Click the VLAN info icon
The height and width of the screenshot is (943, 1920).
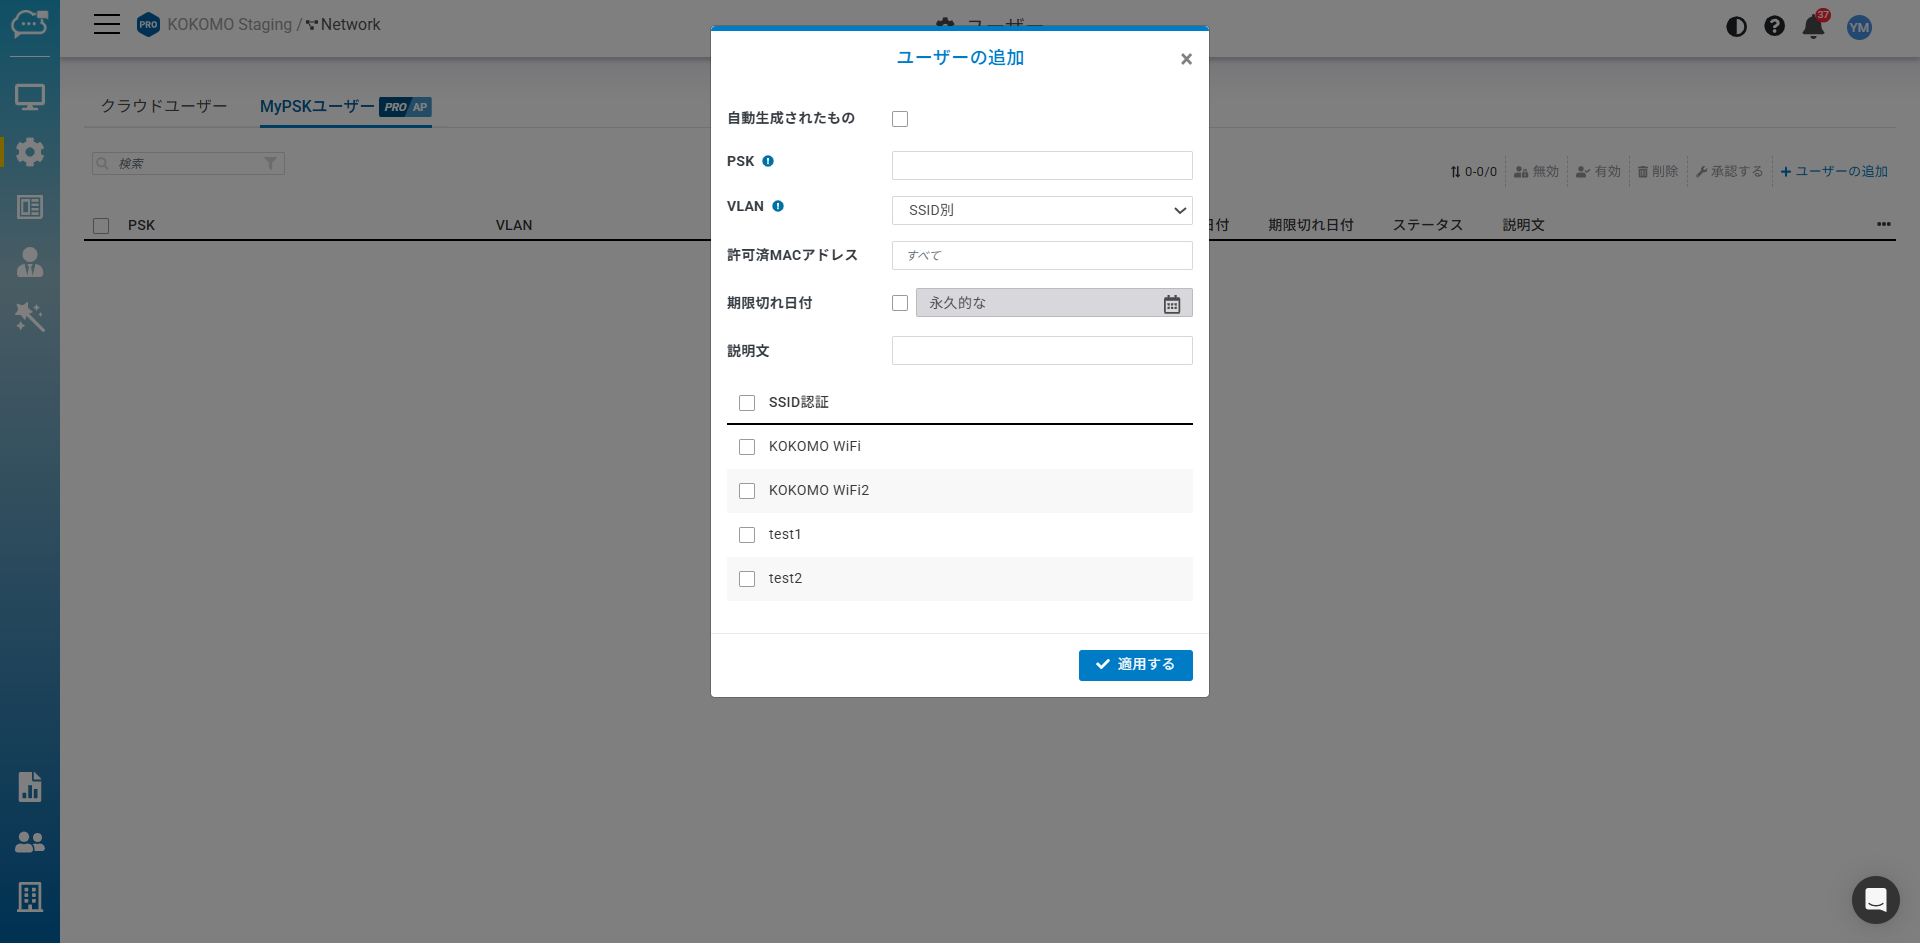coord(778,206)
